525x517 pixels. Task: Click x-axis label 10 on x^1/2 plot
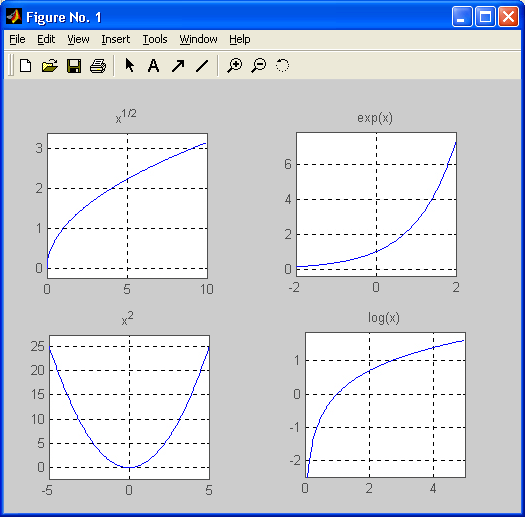(207, 289)
